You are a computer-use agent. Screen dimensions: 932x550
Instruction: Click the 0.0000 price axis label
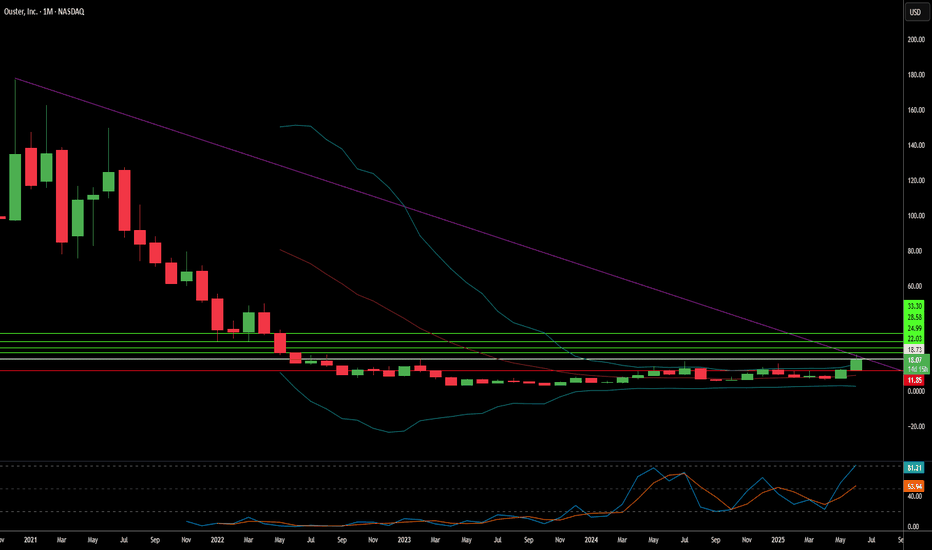[x=916, y=391]
